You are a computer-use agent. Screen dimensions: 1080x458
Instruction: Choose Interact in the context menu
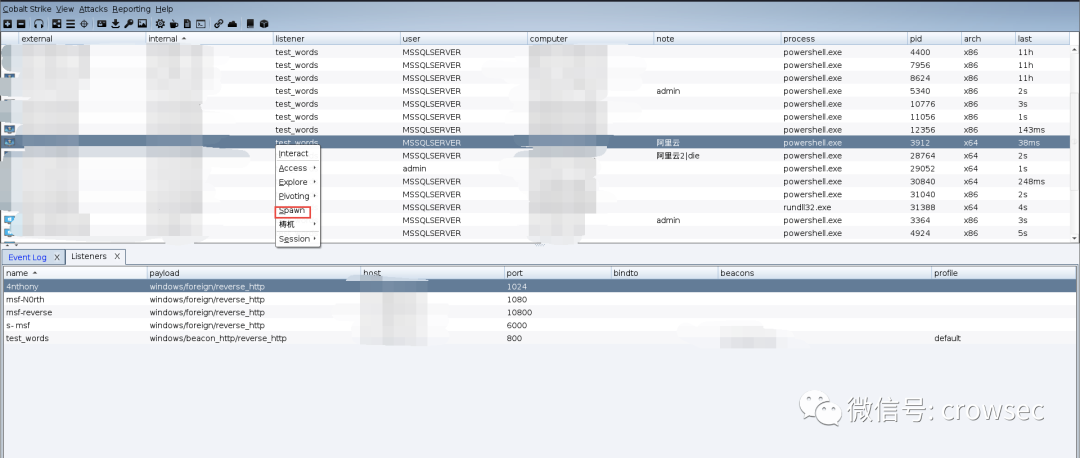point(298,154)
